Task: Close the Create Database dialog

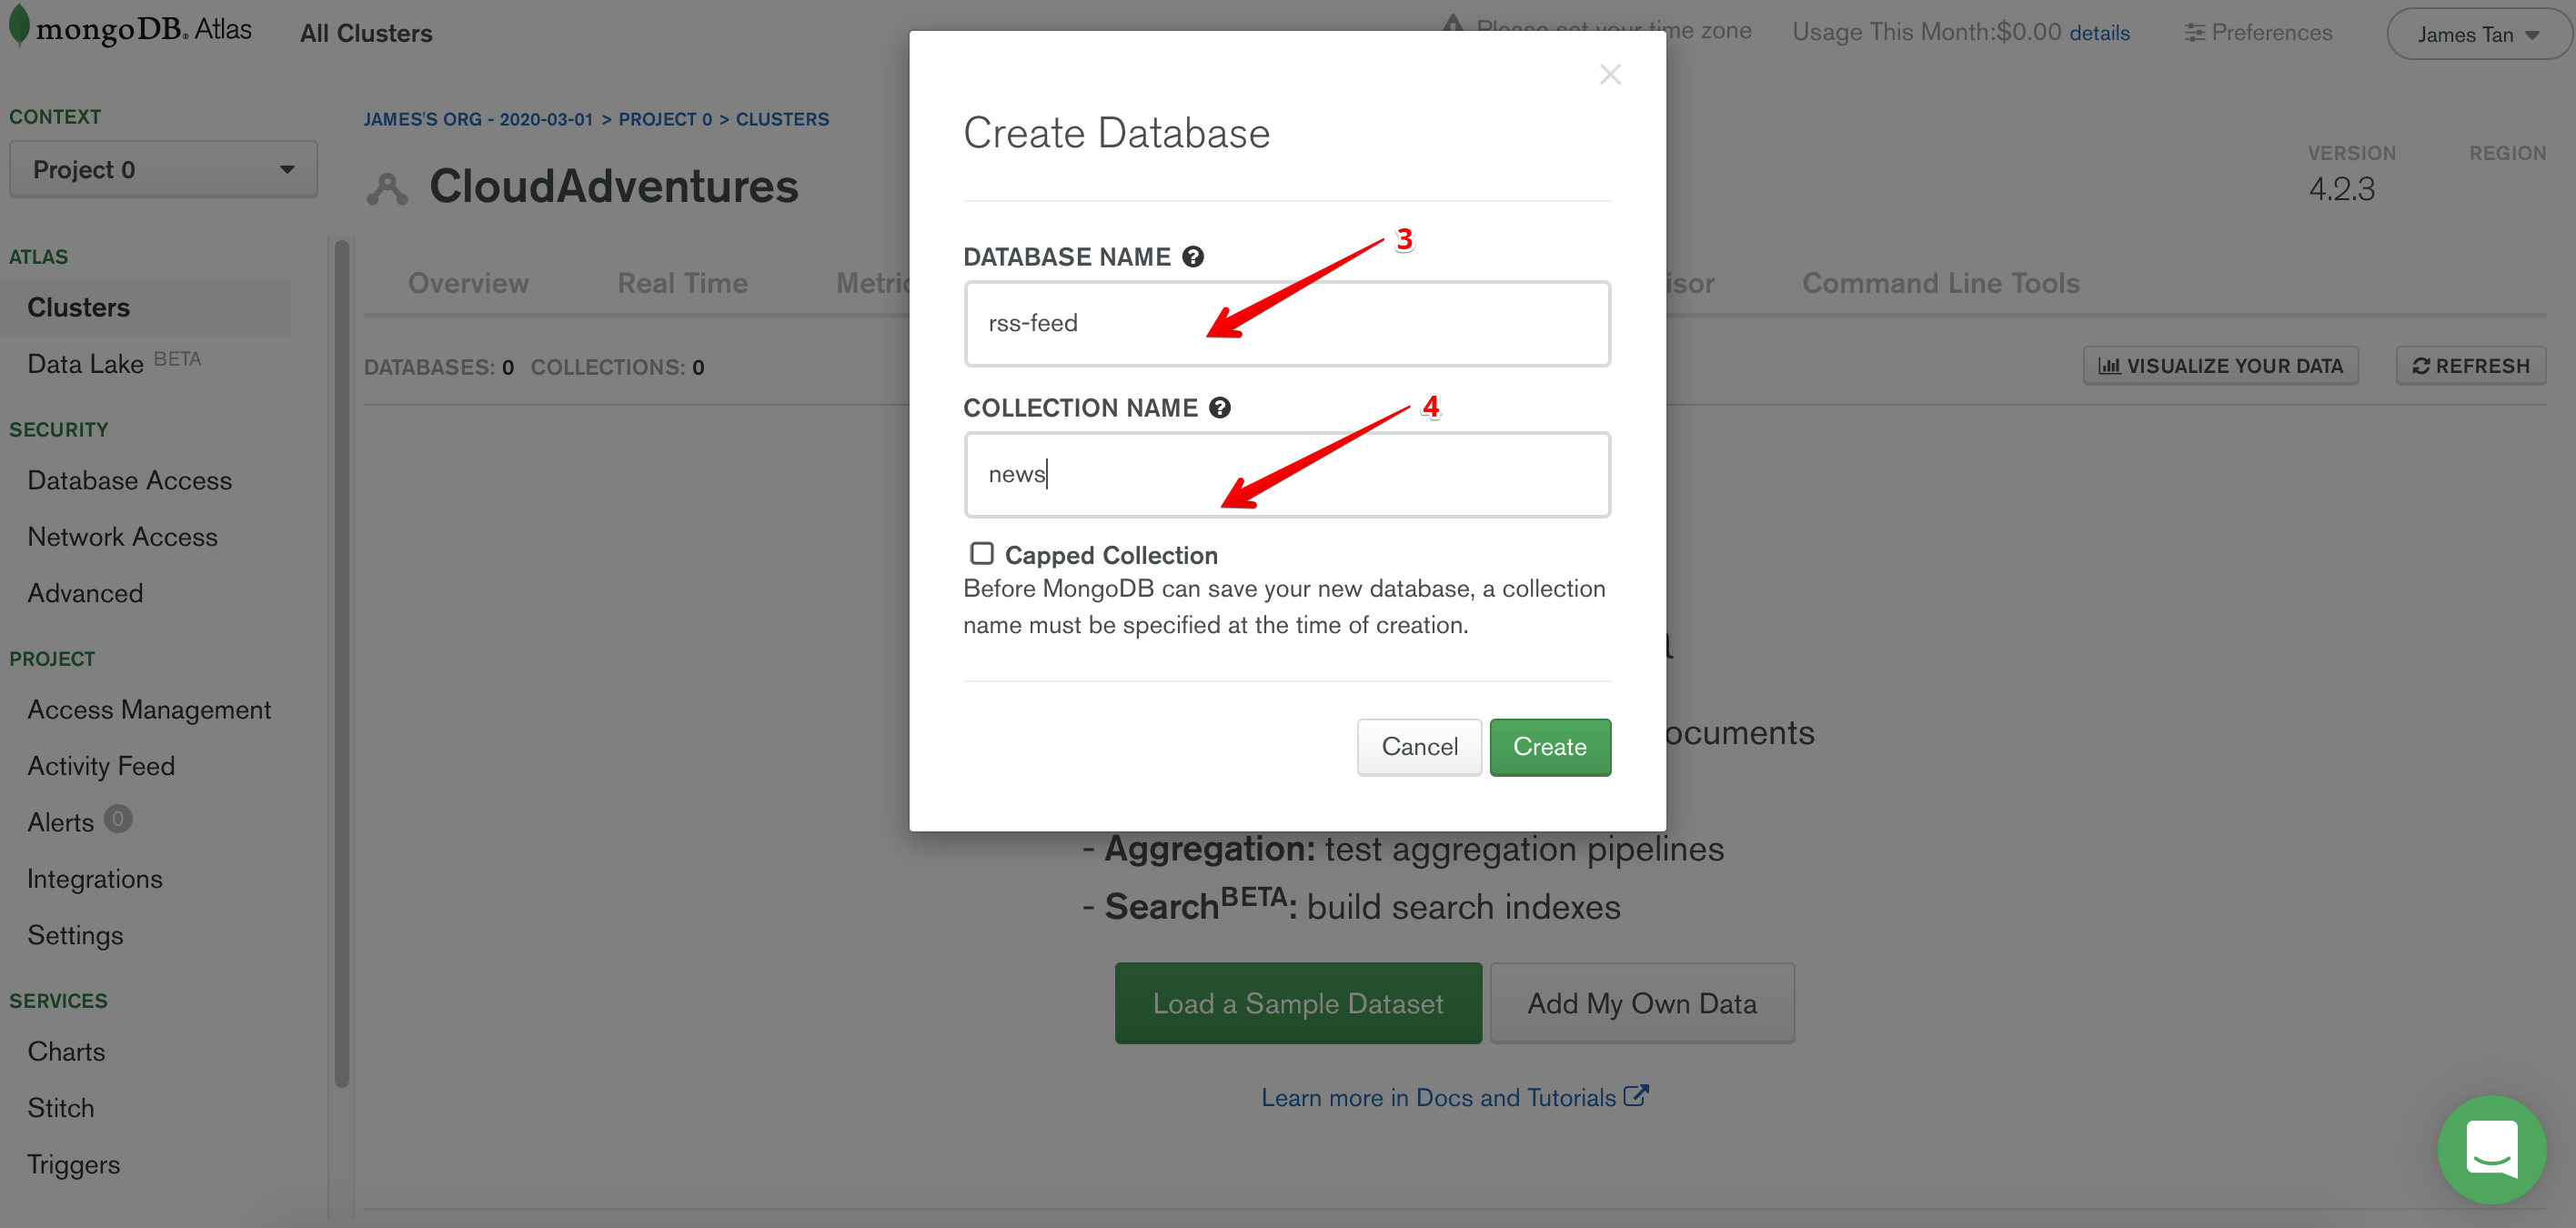Action: (1609, 74)
